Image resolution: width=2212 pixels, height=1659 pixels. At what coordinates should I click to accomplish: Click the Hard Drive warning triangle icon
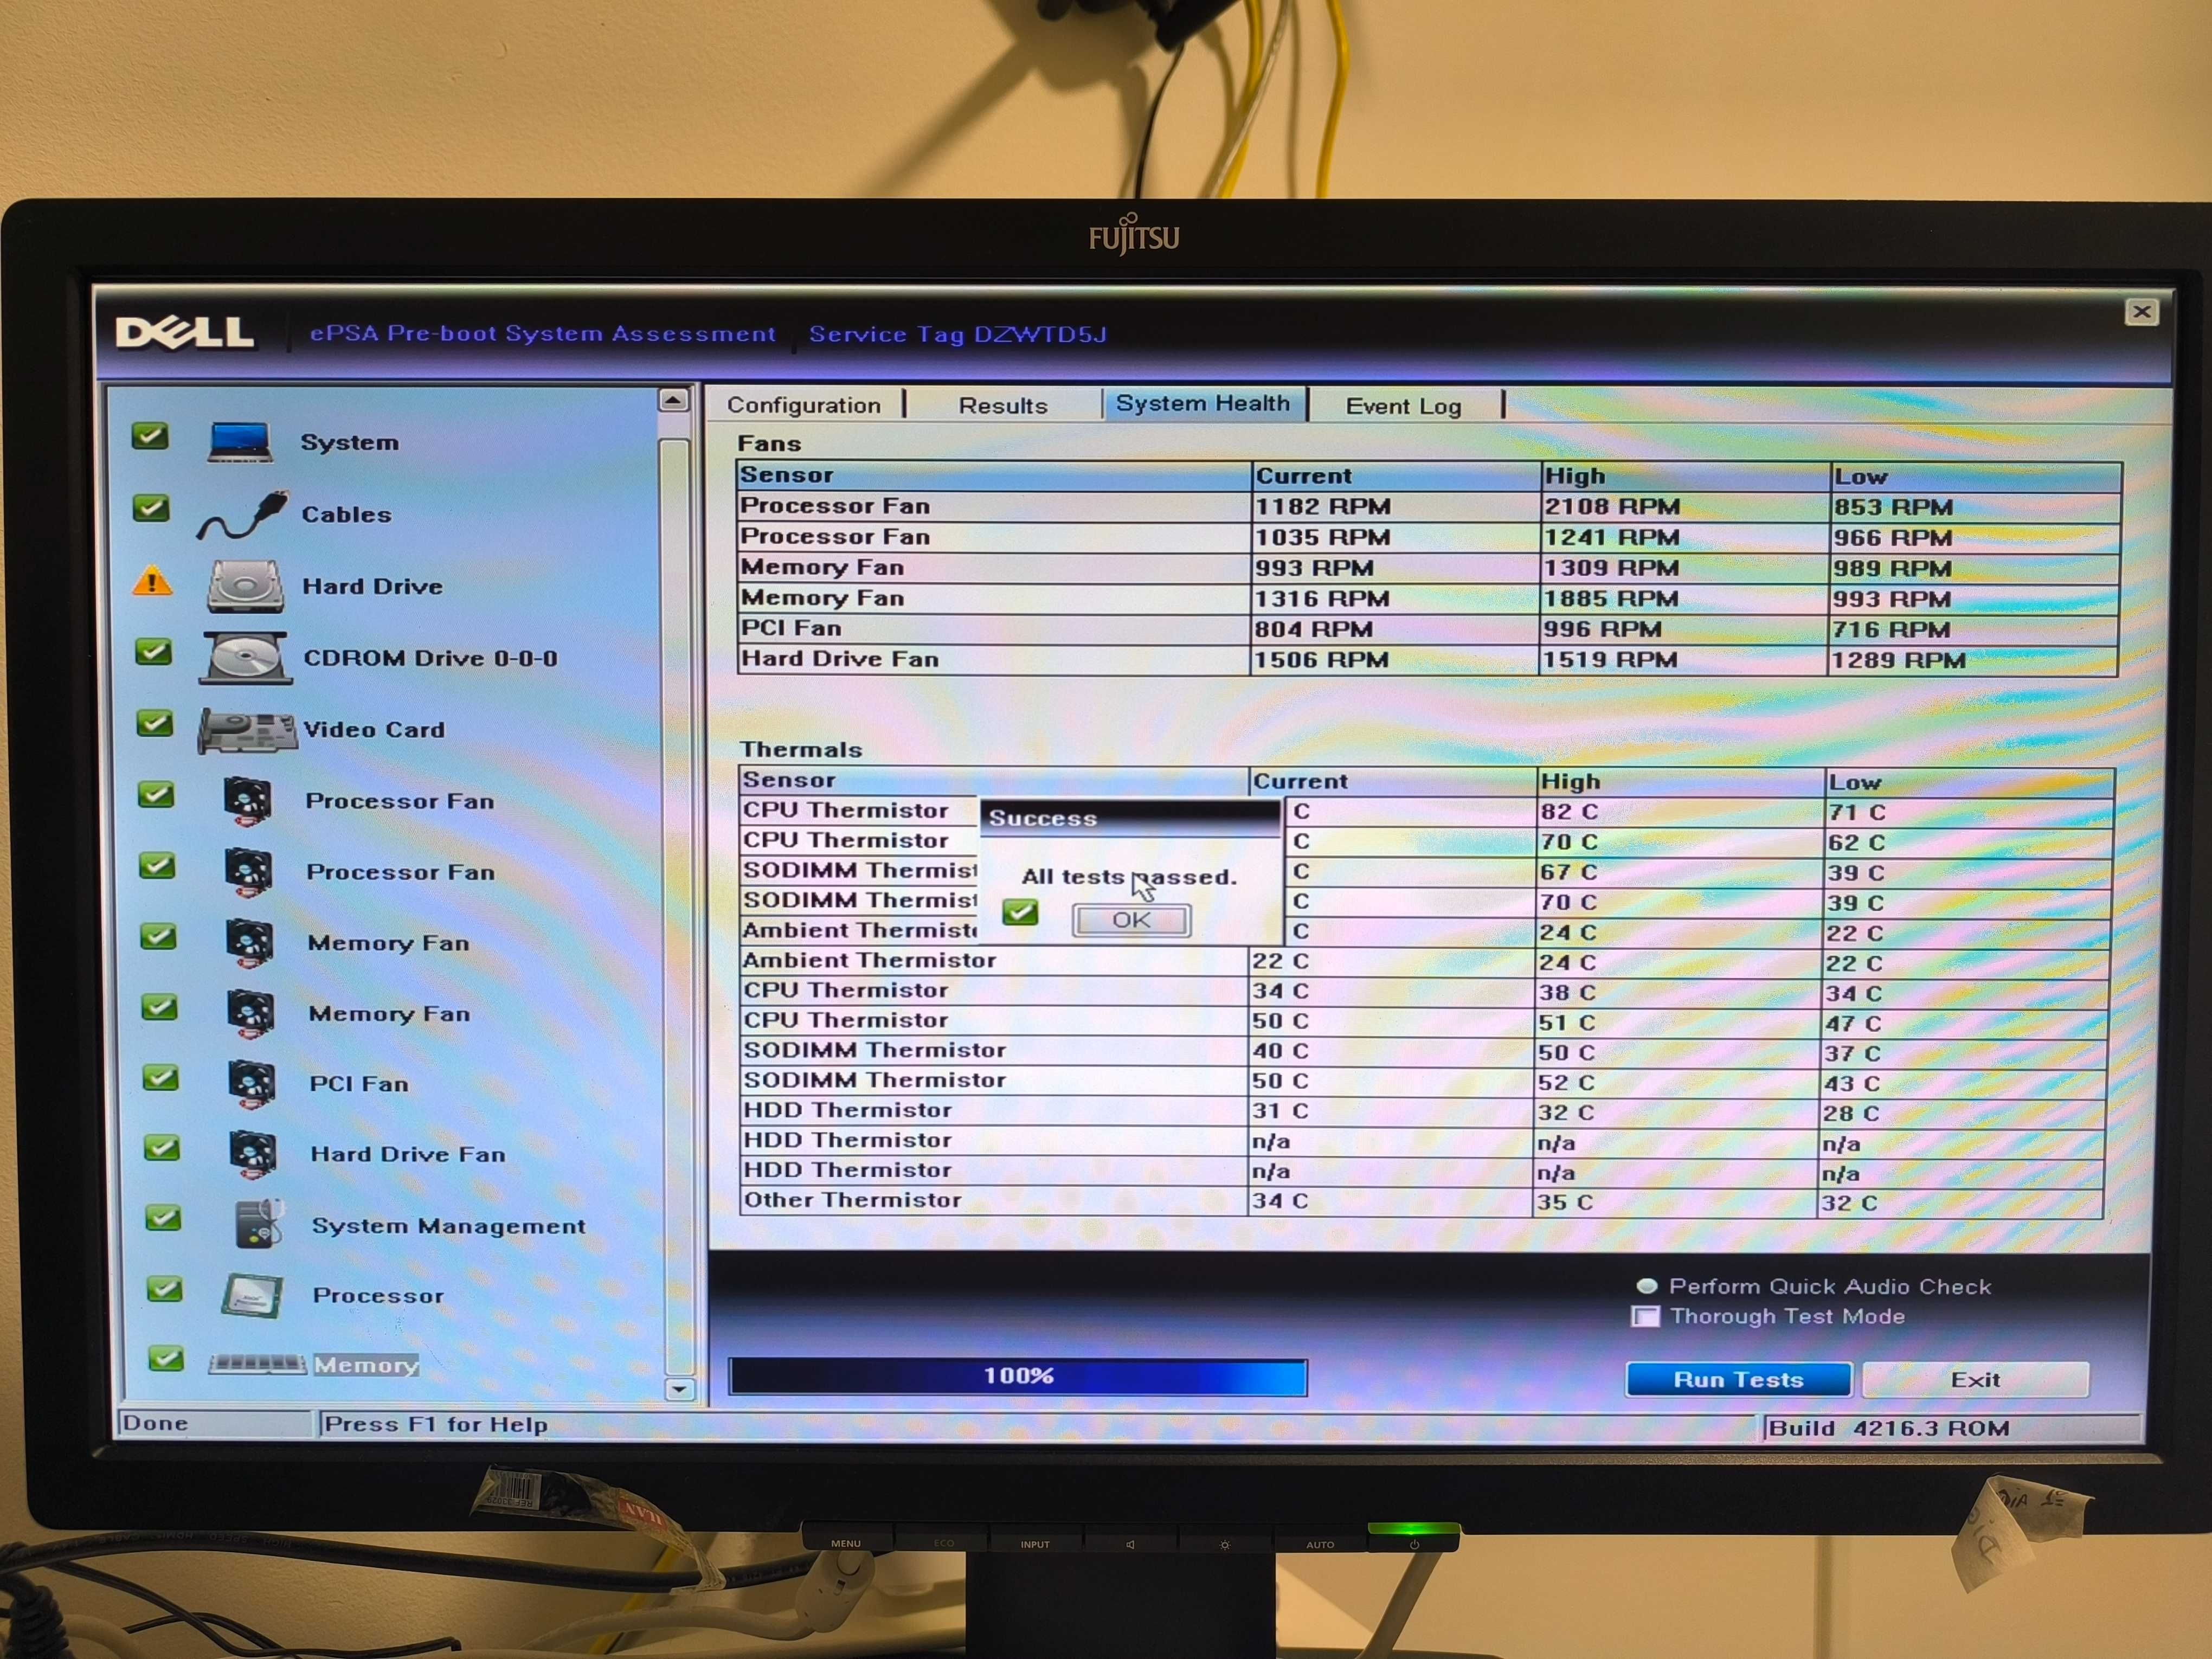tap(152, 581)
